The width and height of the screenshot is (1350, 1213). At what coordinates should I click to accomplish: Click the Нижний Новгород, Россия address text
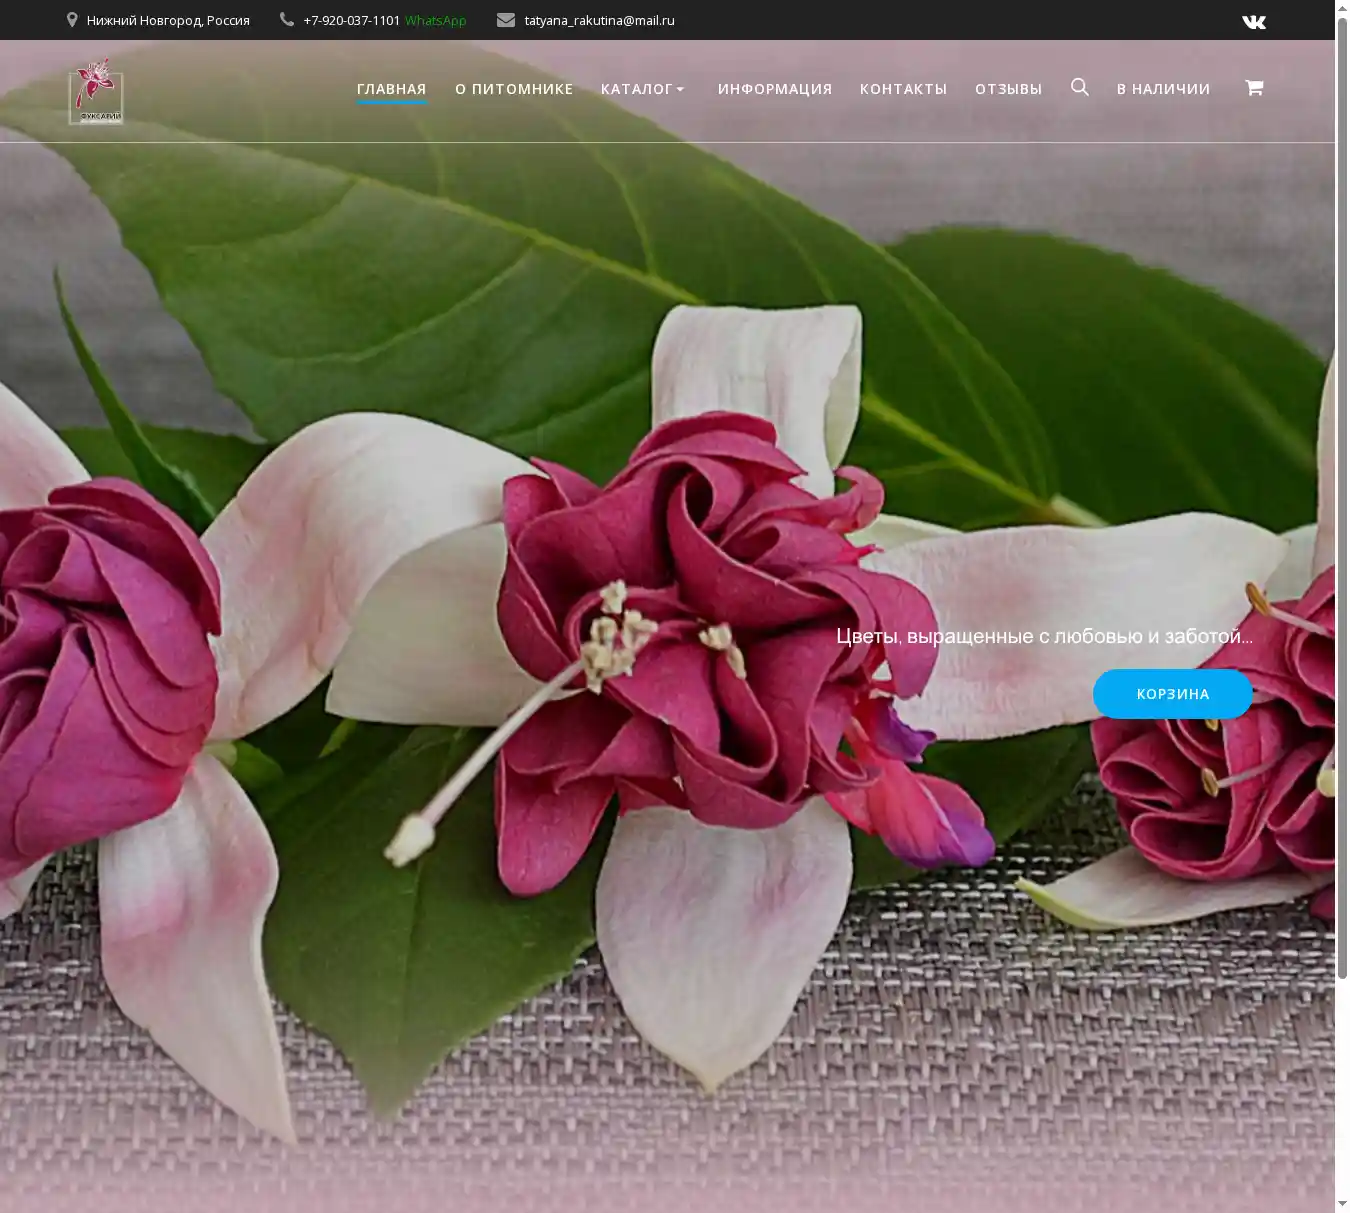point(168,21)
